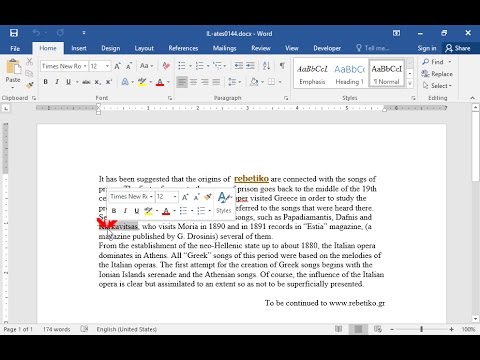Switch to the References tab
480x360 pixels.
183,48
